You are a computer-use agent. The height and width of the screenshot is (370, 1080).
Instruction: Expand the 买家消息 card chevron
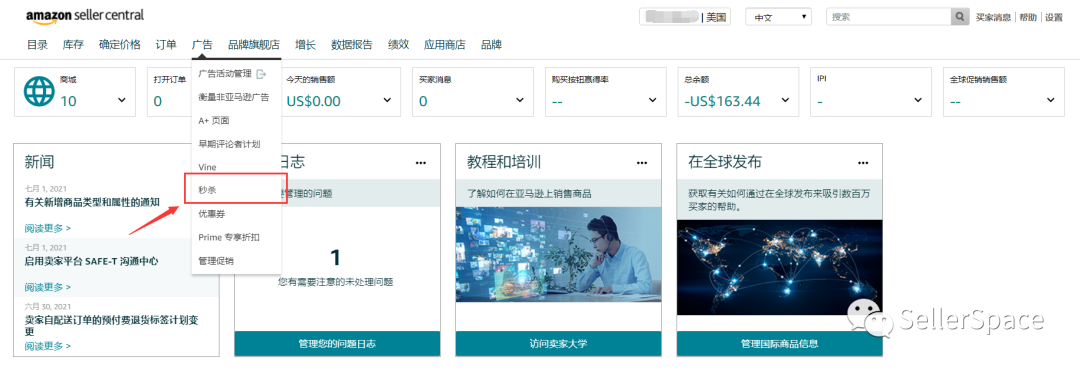pos(520,101)
